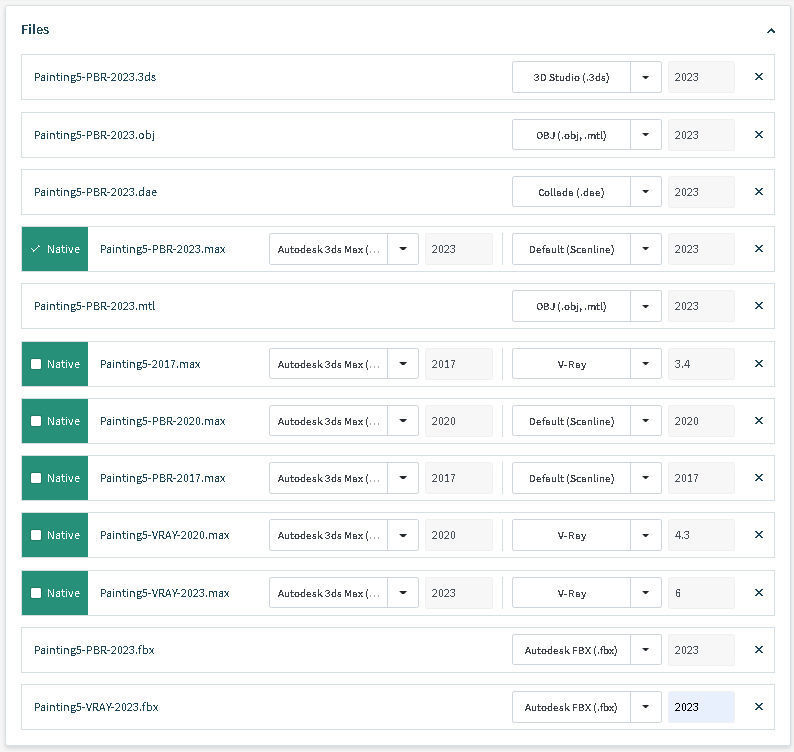Open Collada (.dae) format dropdown
The height and width of the screenshot is (752, 794).
tap(646, 192)
